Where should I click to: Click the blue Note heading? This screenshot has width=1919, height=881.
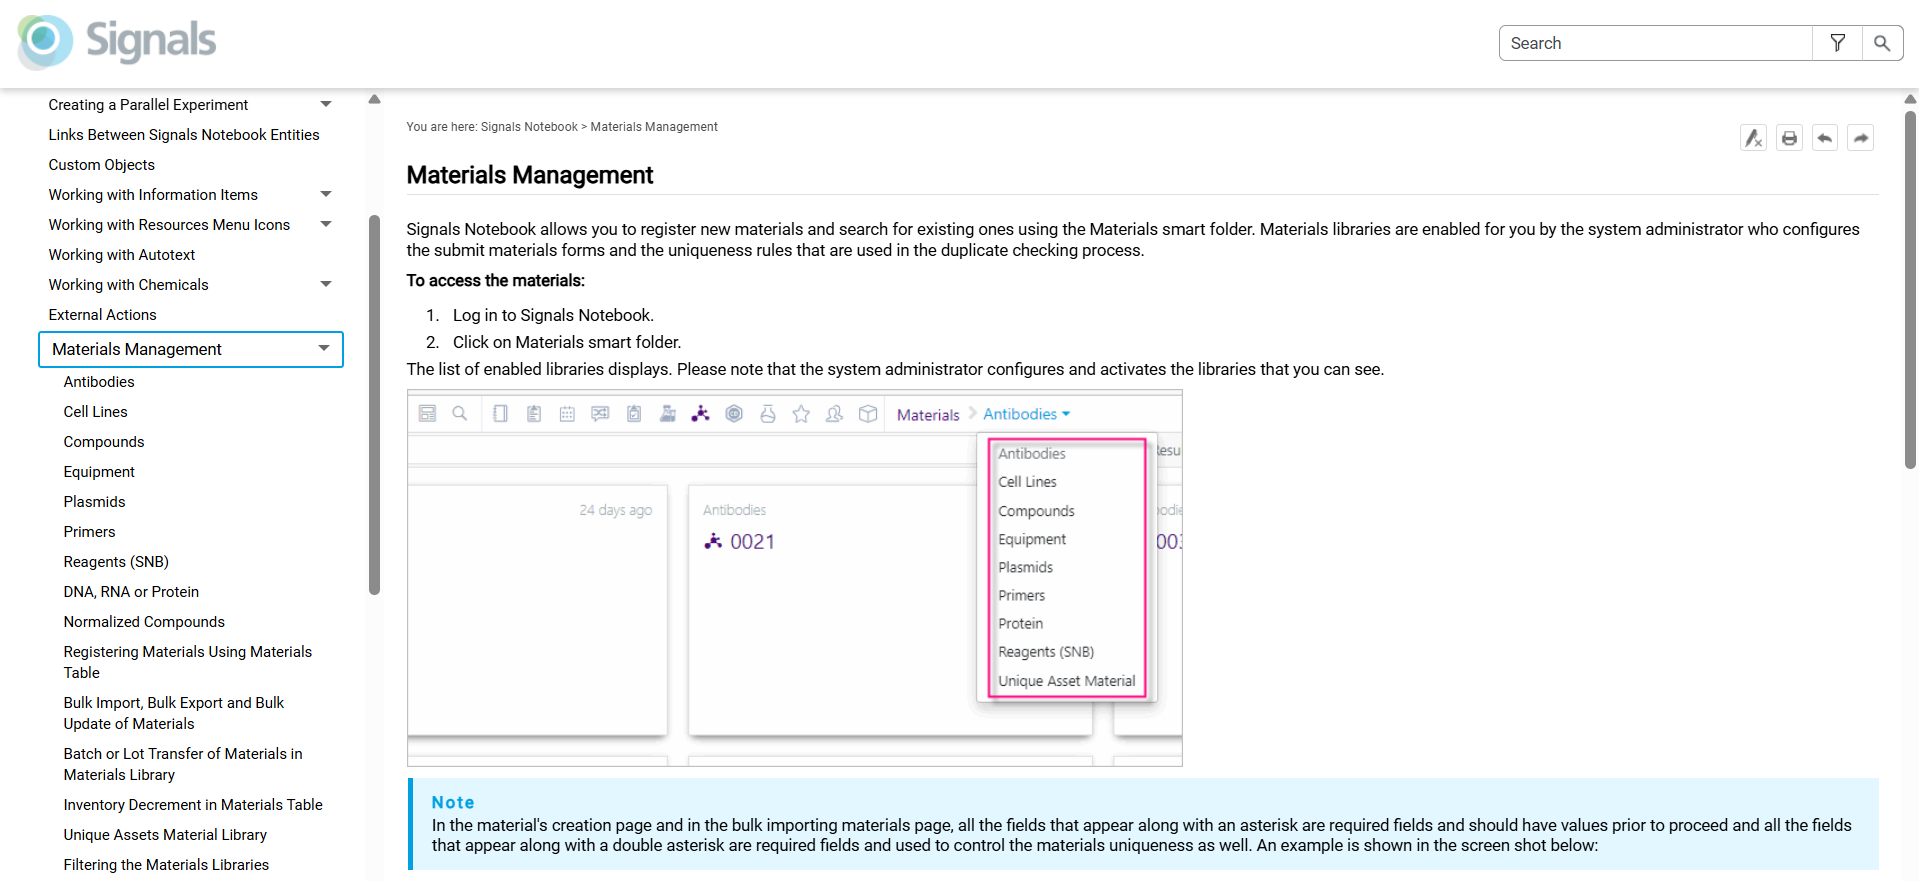[453, 802]
